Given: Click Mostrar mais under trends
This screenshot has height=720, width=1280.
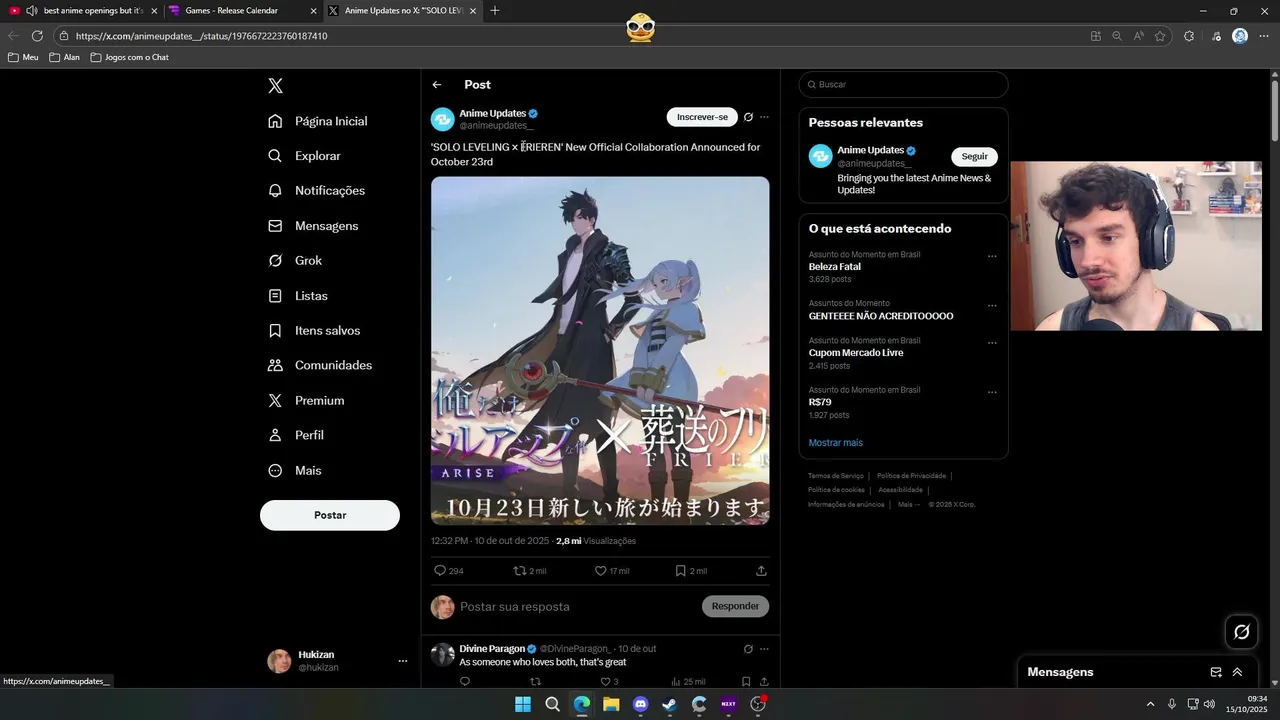Looking at the screenshot, I should pos(836,443).
